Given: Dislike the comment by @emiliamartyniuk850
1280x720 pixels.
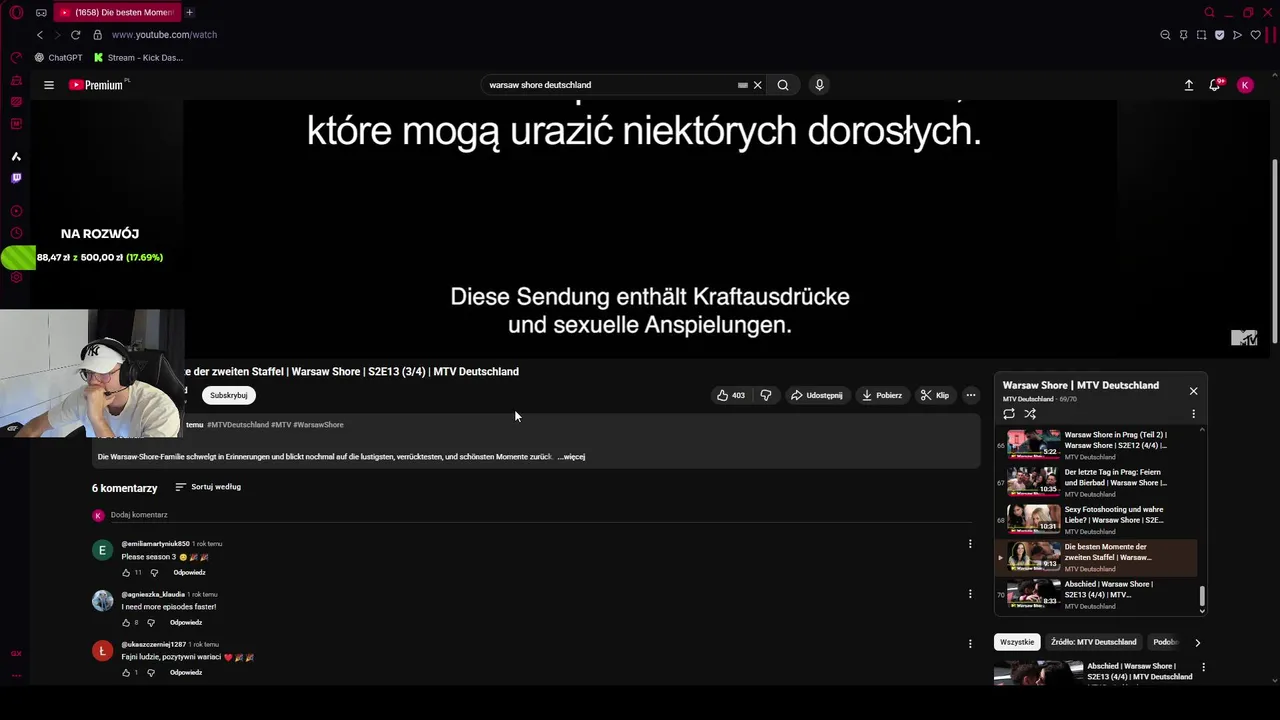Looking at the screenshot, I should coord(154,573).
